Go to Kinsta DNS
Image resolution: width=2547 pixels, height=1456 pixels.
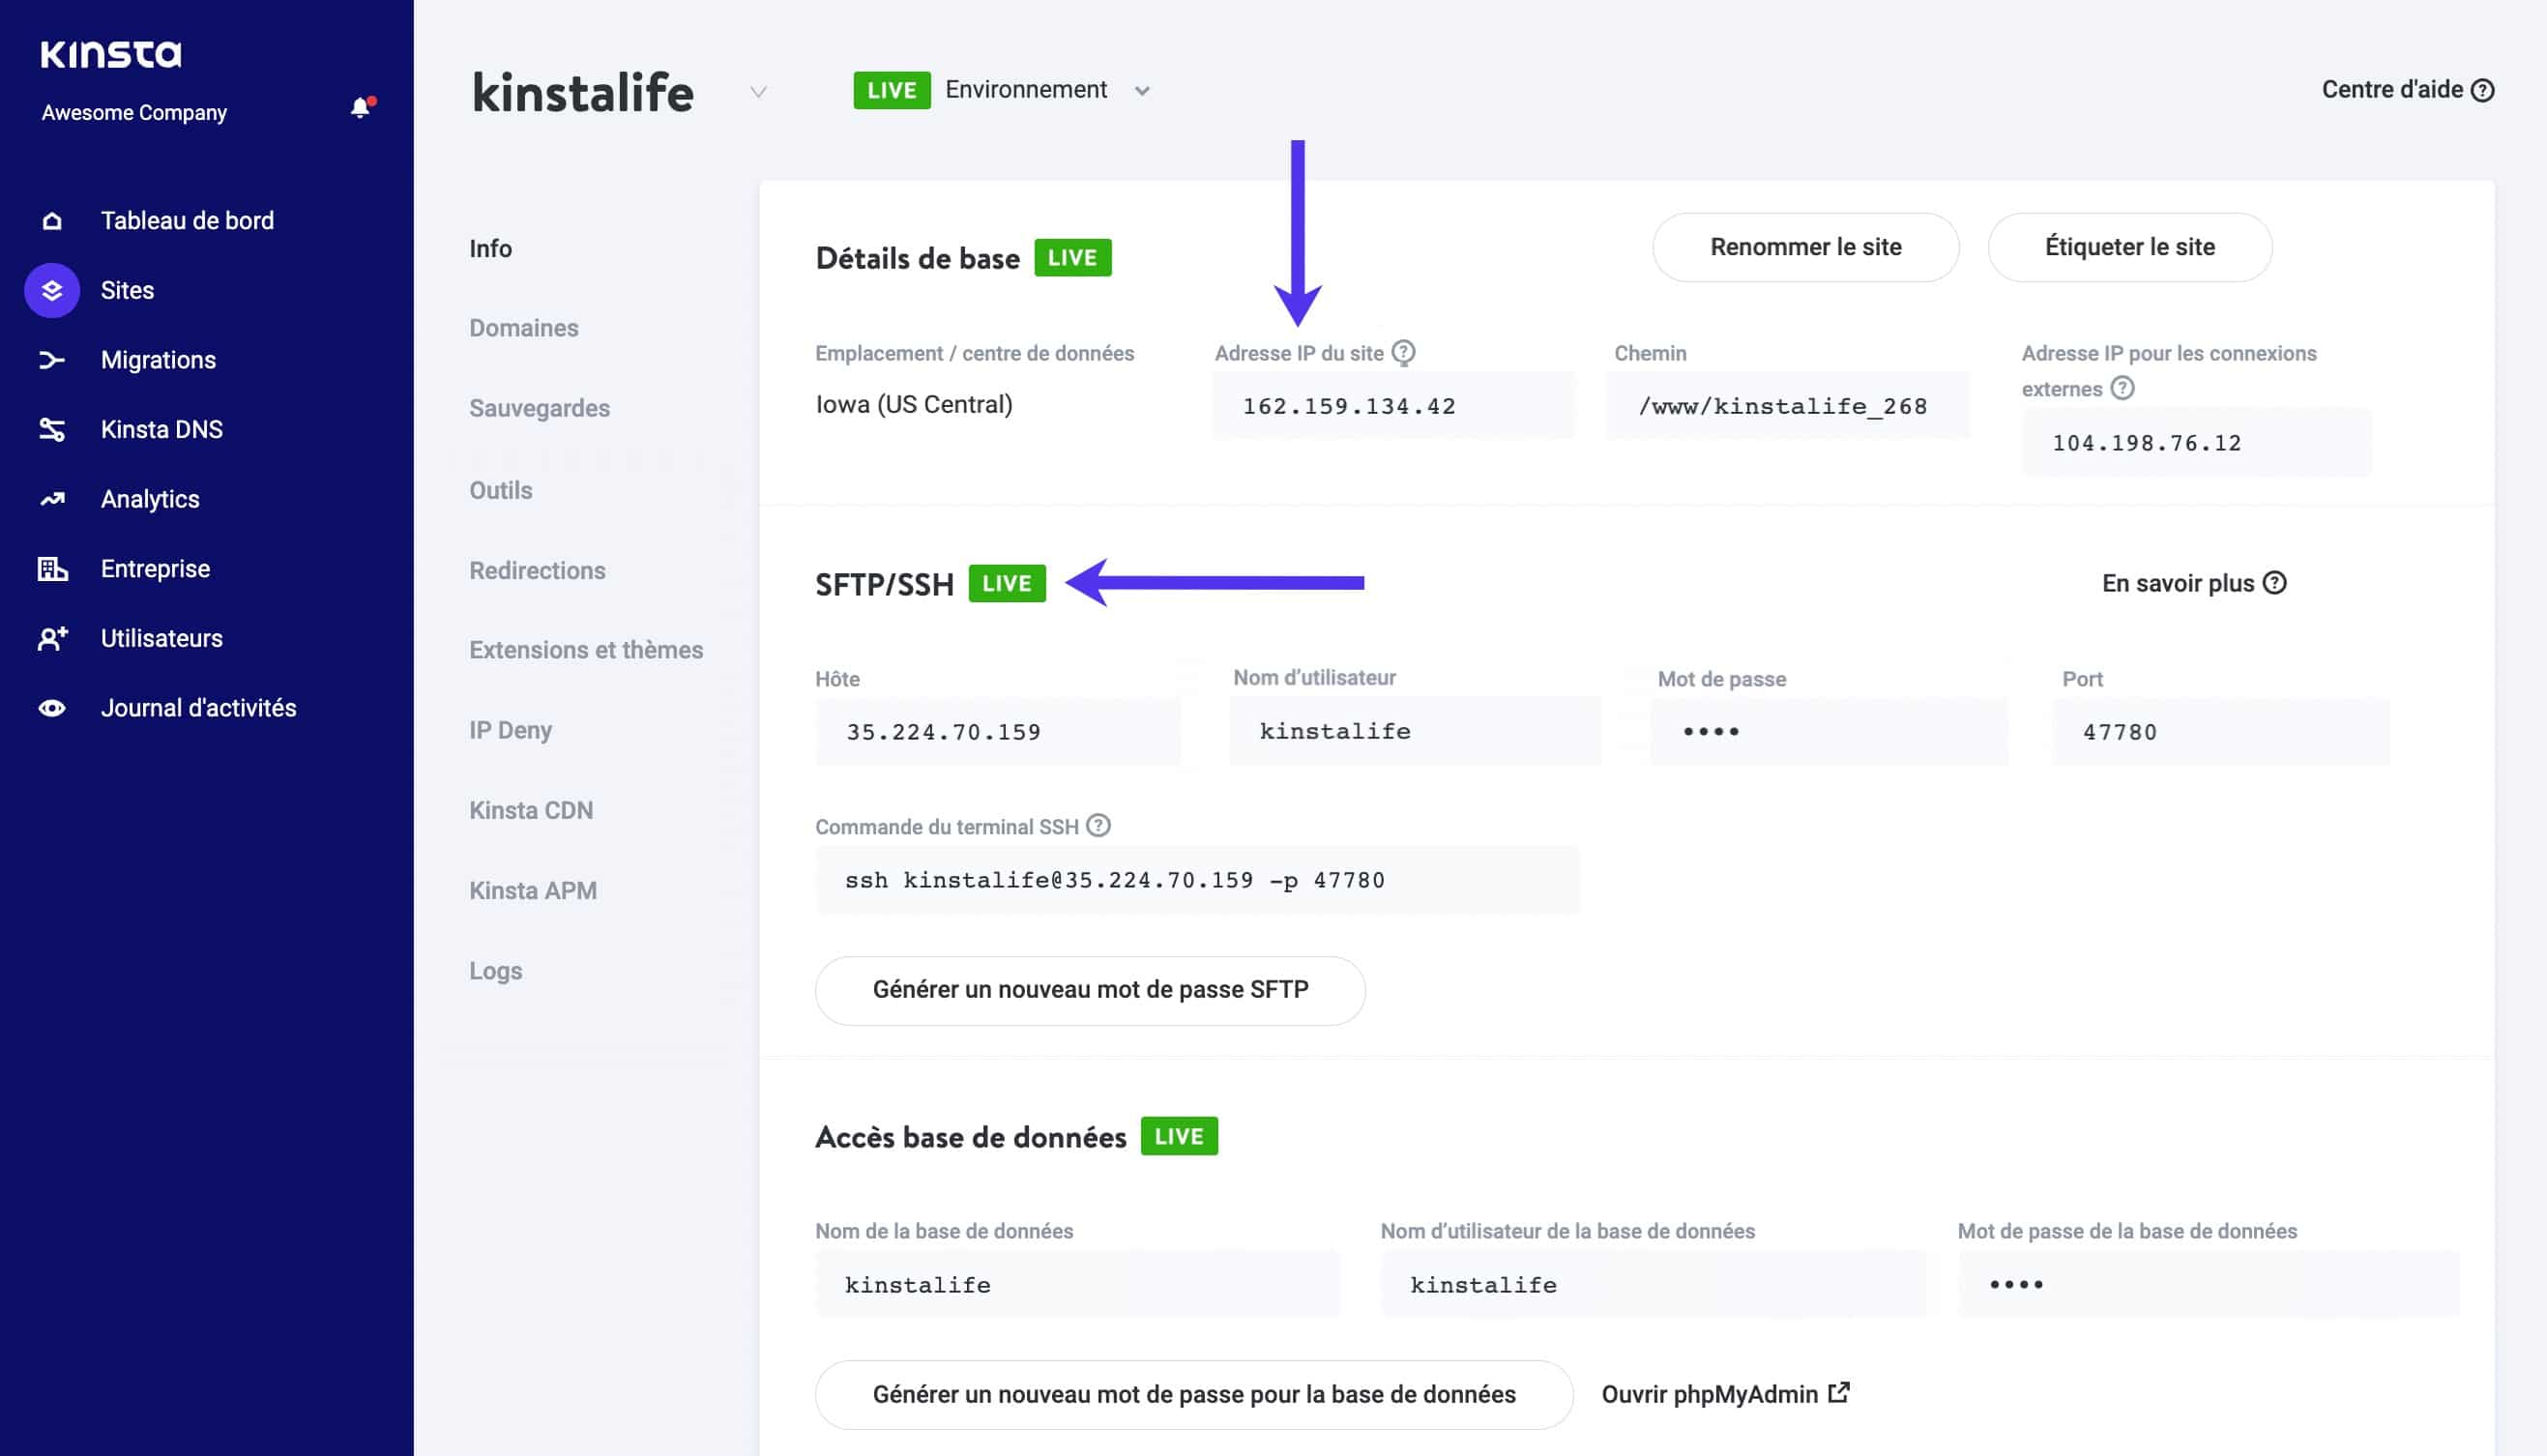(161, 429)
